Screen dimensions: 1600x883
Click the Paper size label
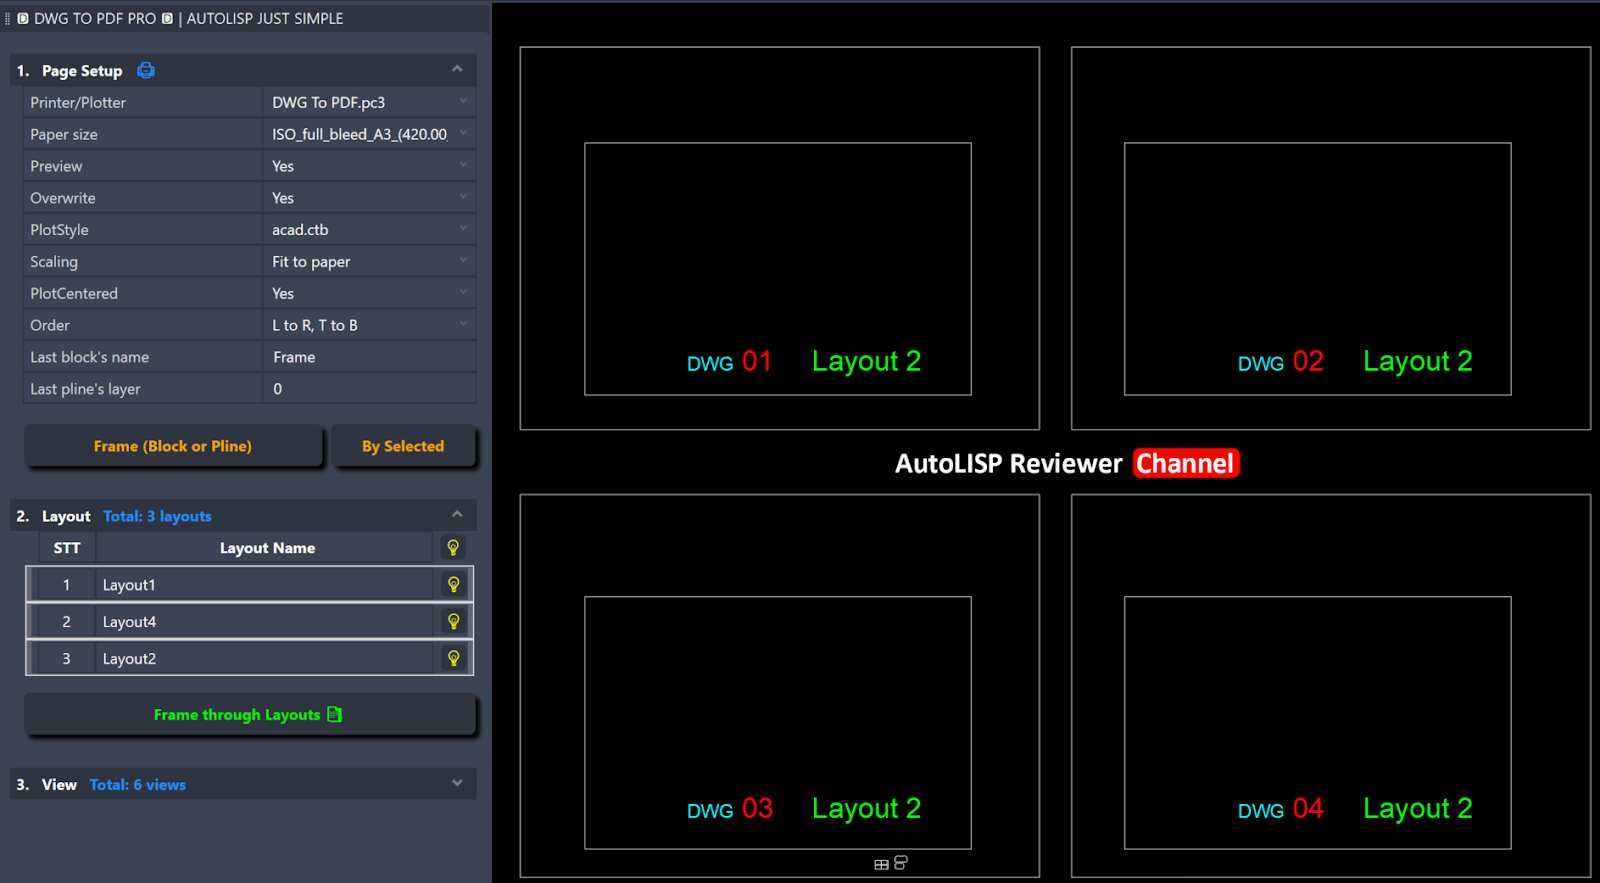click(64, 134)
